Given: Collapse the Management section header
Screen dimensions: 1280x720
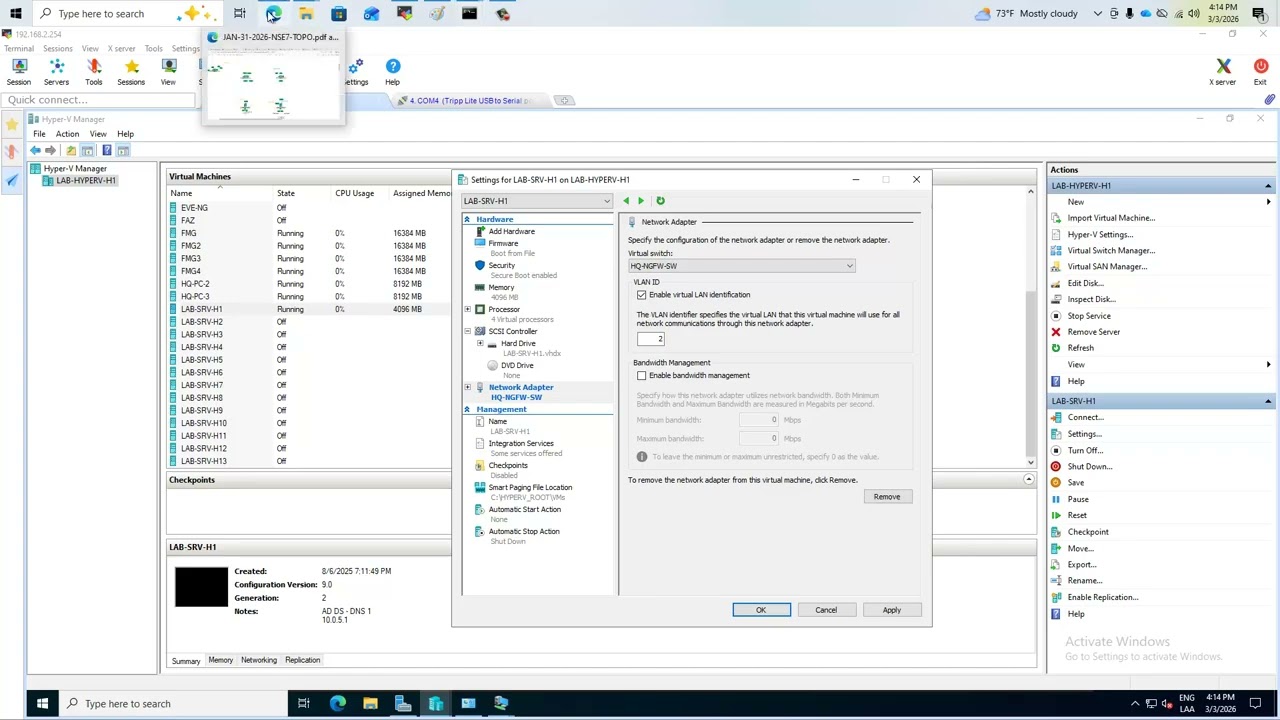Looking at the screenshot, I should [x=467, y=409].
